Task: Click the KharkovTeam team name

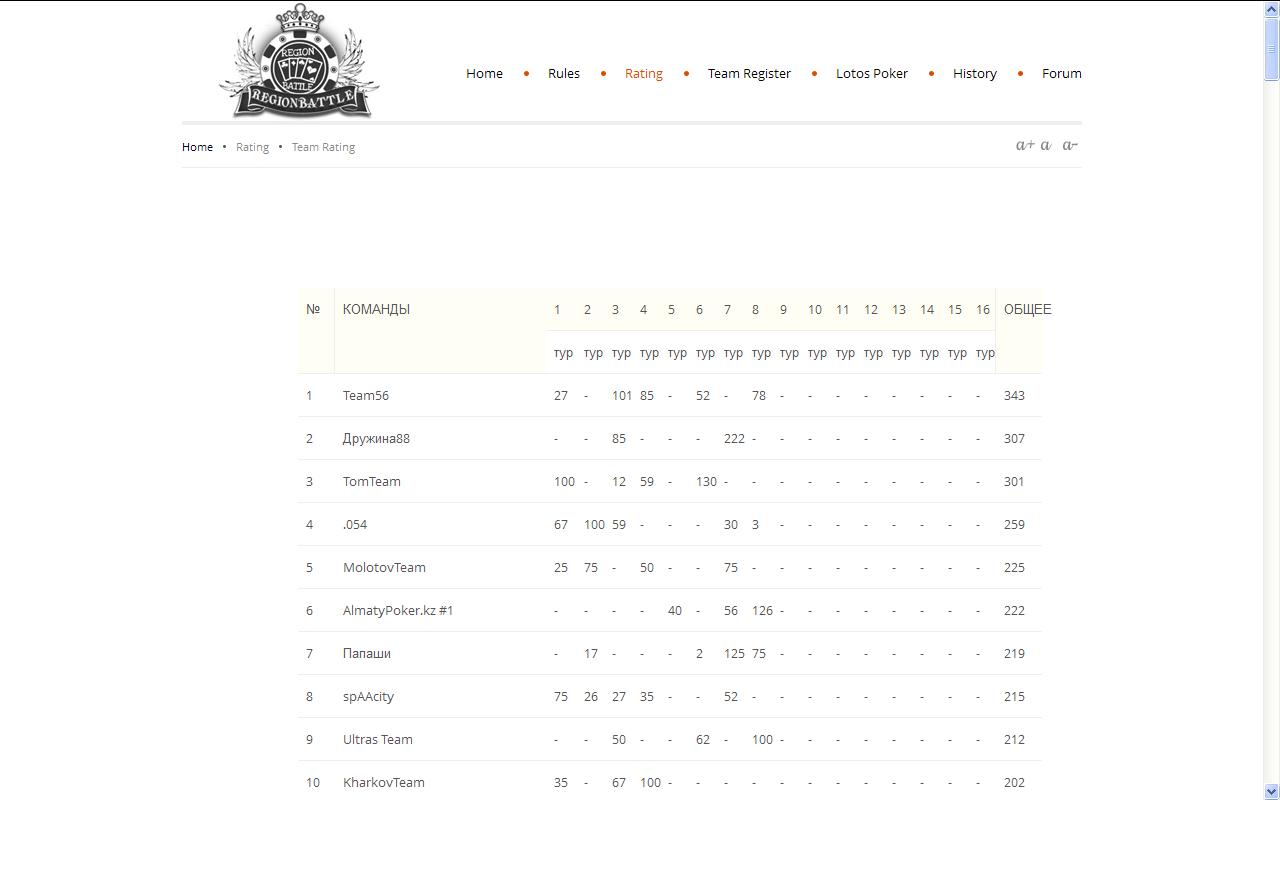Action: pyautogui.click(x=383, y=783)
